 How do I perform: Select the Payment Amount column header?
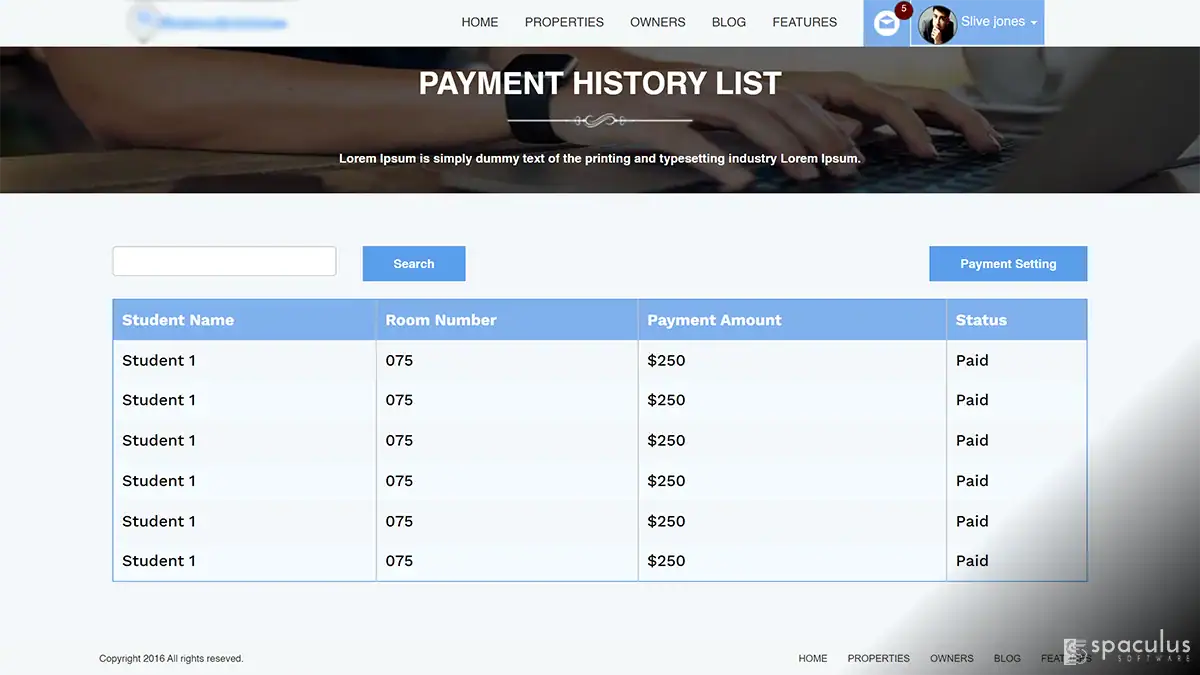pyautogui.click(x=714, y=320)
